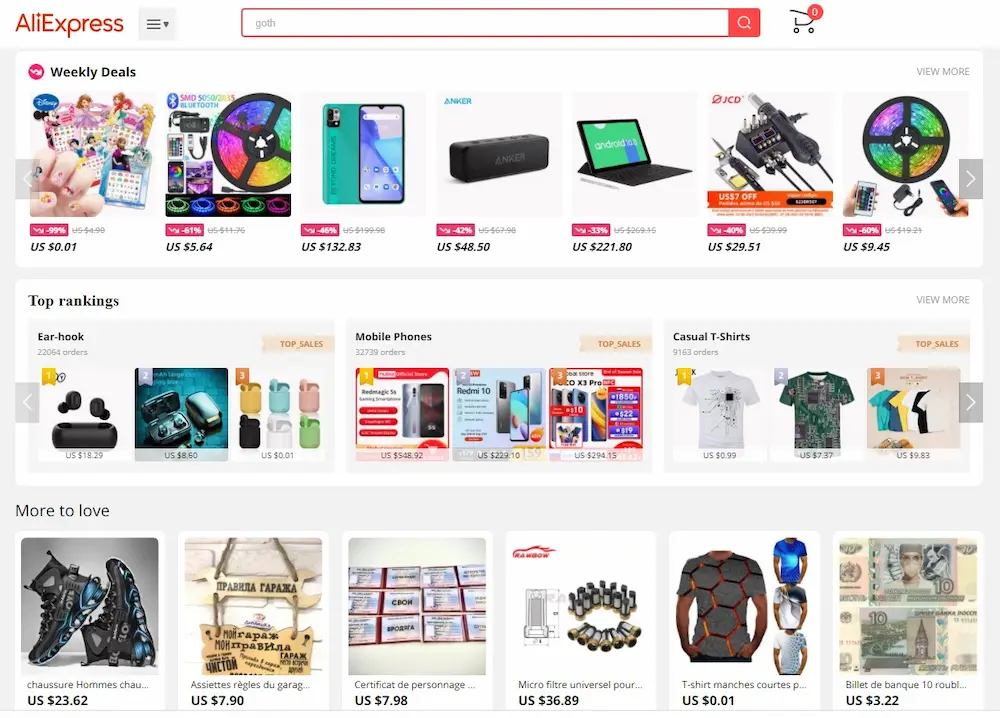The image size is (1000, 718).
Task: Advance Weekly Deals carousel with right arrow
Action: [x=971, y=179]
